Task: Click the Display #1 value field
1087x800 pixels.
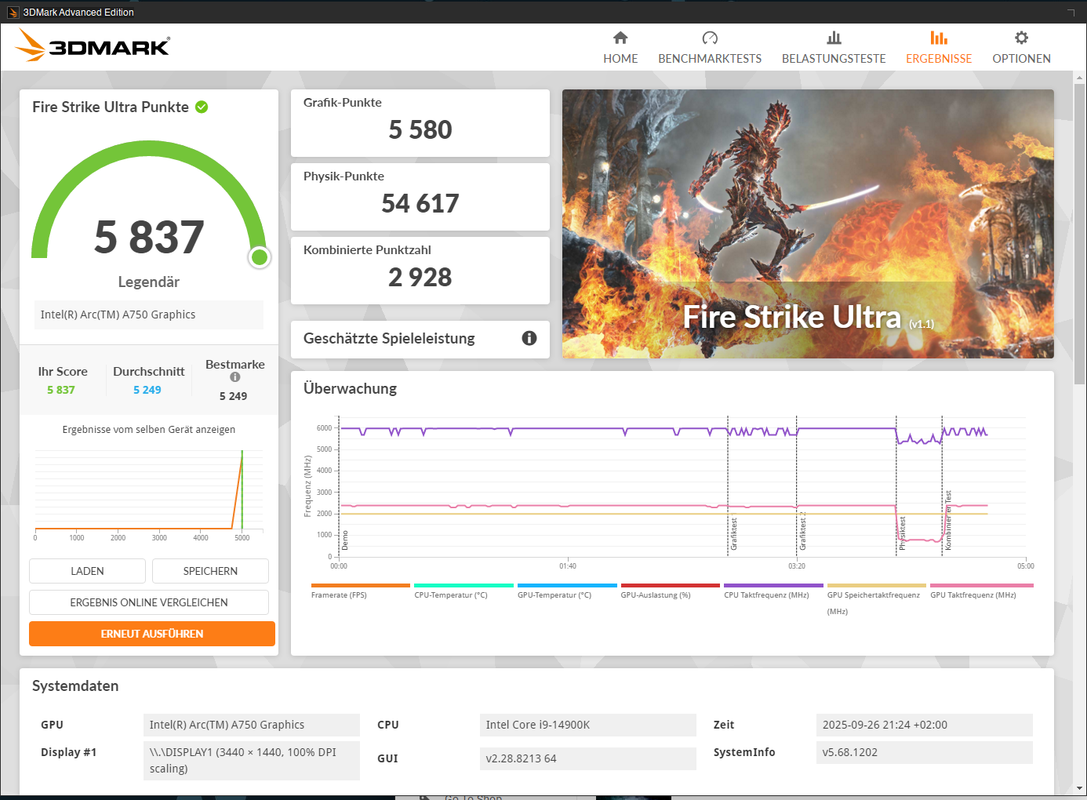Action: pyautogui.click(x=252, y=760)
